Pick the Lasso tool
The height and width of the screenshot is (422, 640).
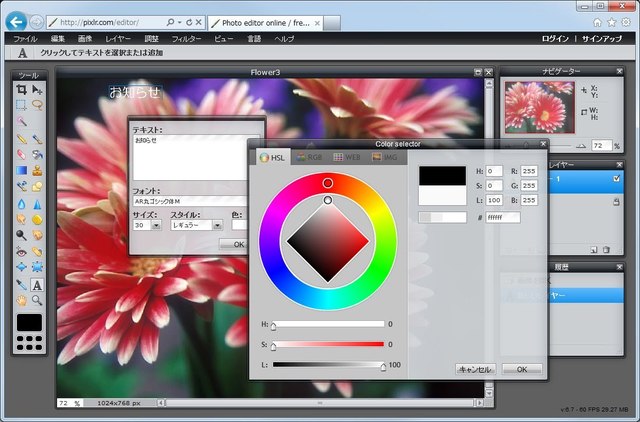(x=38, y=104)
